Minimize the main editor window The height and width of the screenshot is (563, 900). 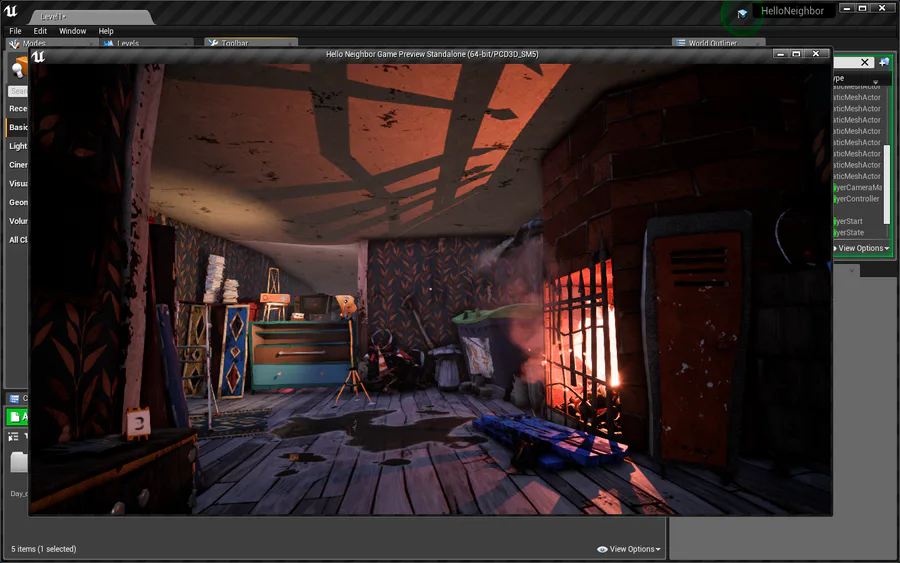coord(847,8)
